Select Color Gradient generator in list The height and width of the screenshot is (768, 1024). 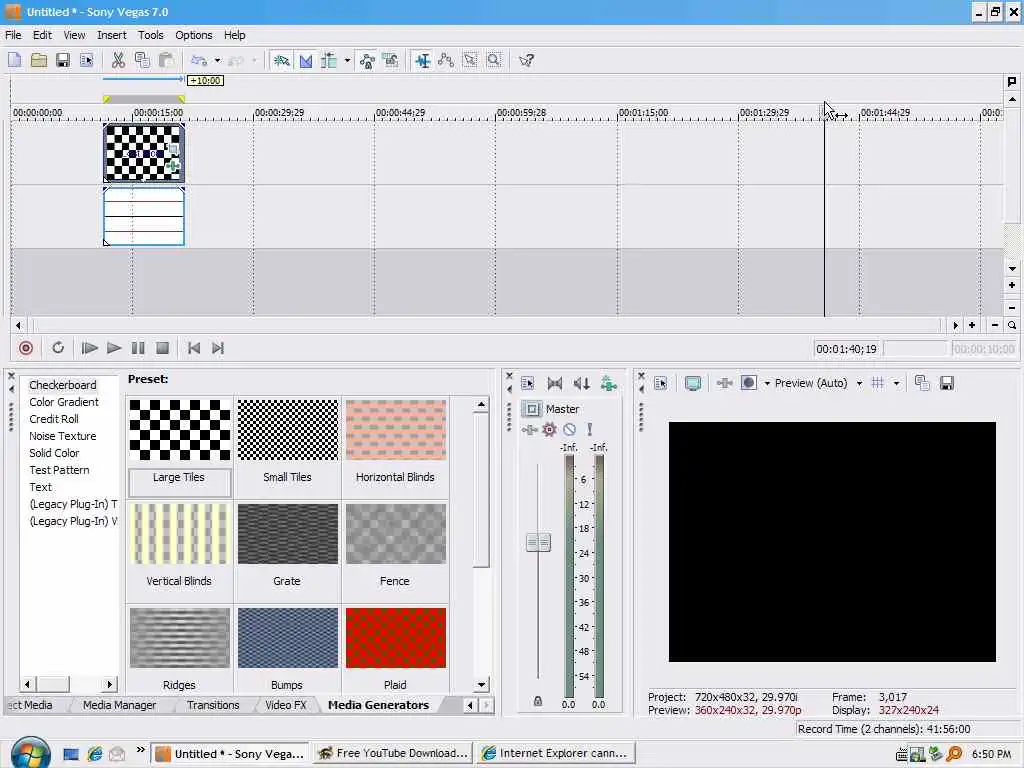[64, 402]
